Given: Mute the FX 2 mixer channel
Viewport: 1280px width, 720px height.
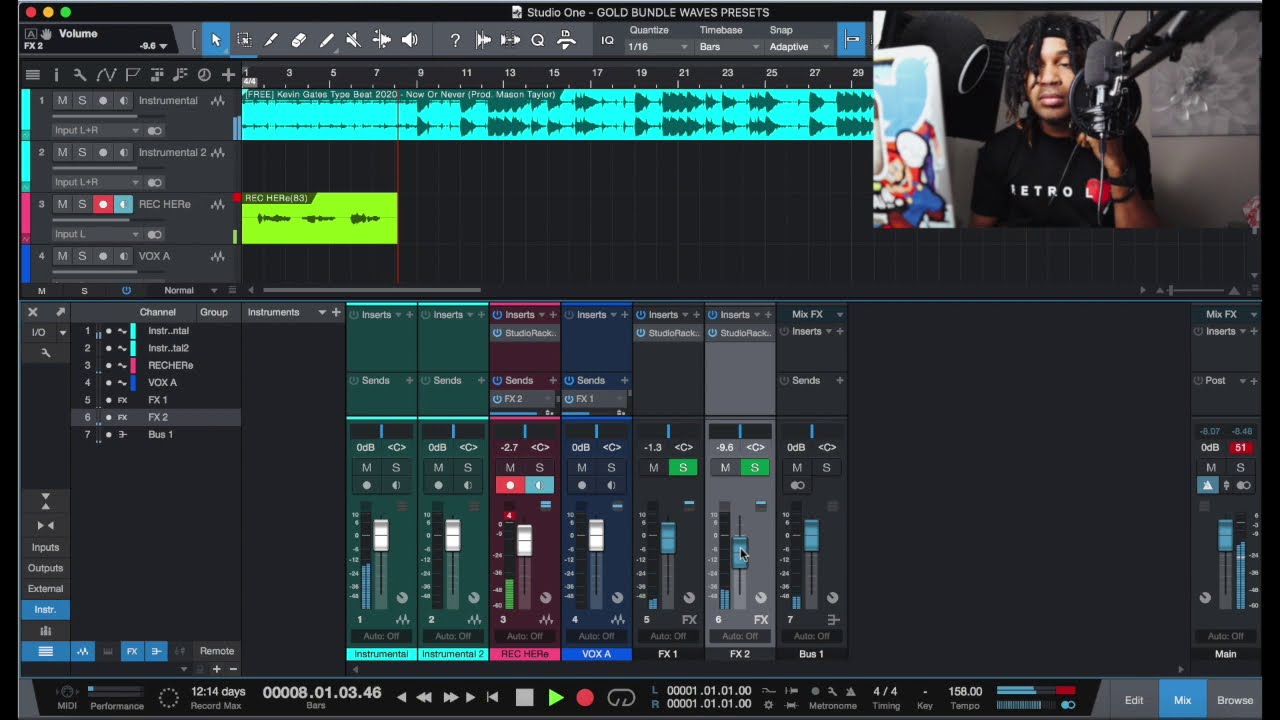Looking at the screenshot, I should click(x=725, y=468).
